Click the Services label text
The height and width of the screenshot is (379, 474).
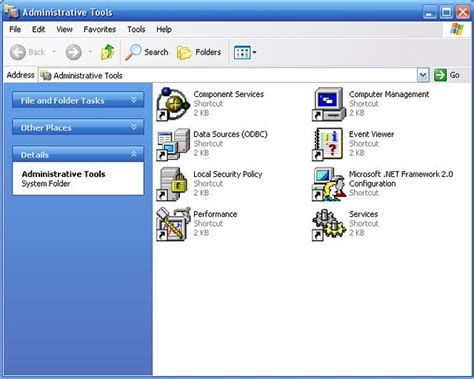click(x=363, y=214)
